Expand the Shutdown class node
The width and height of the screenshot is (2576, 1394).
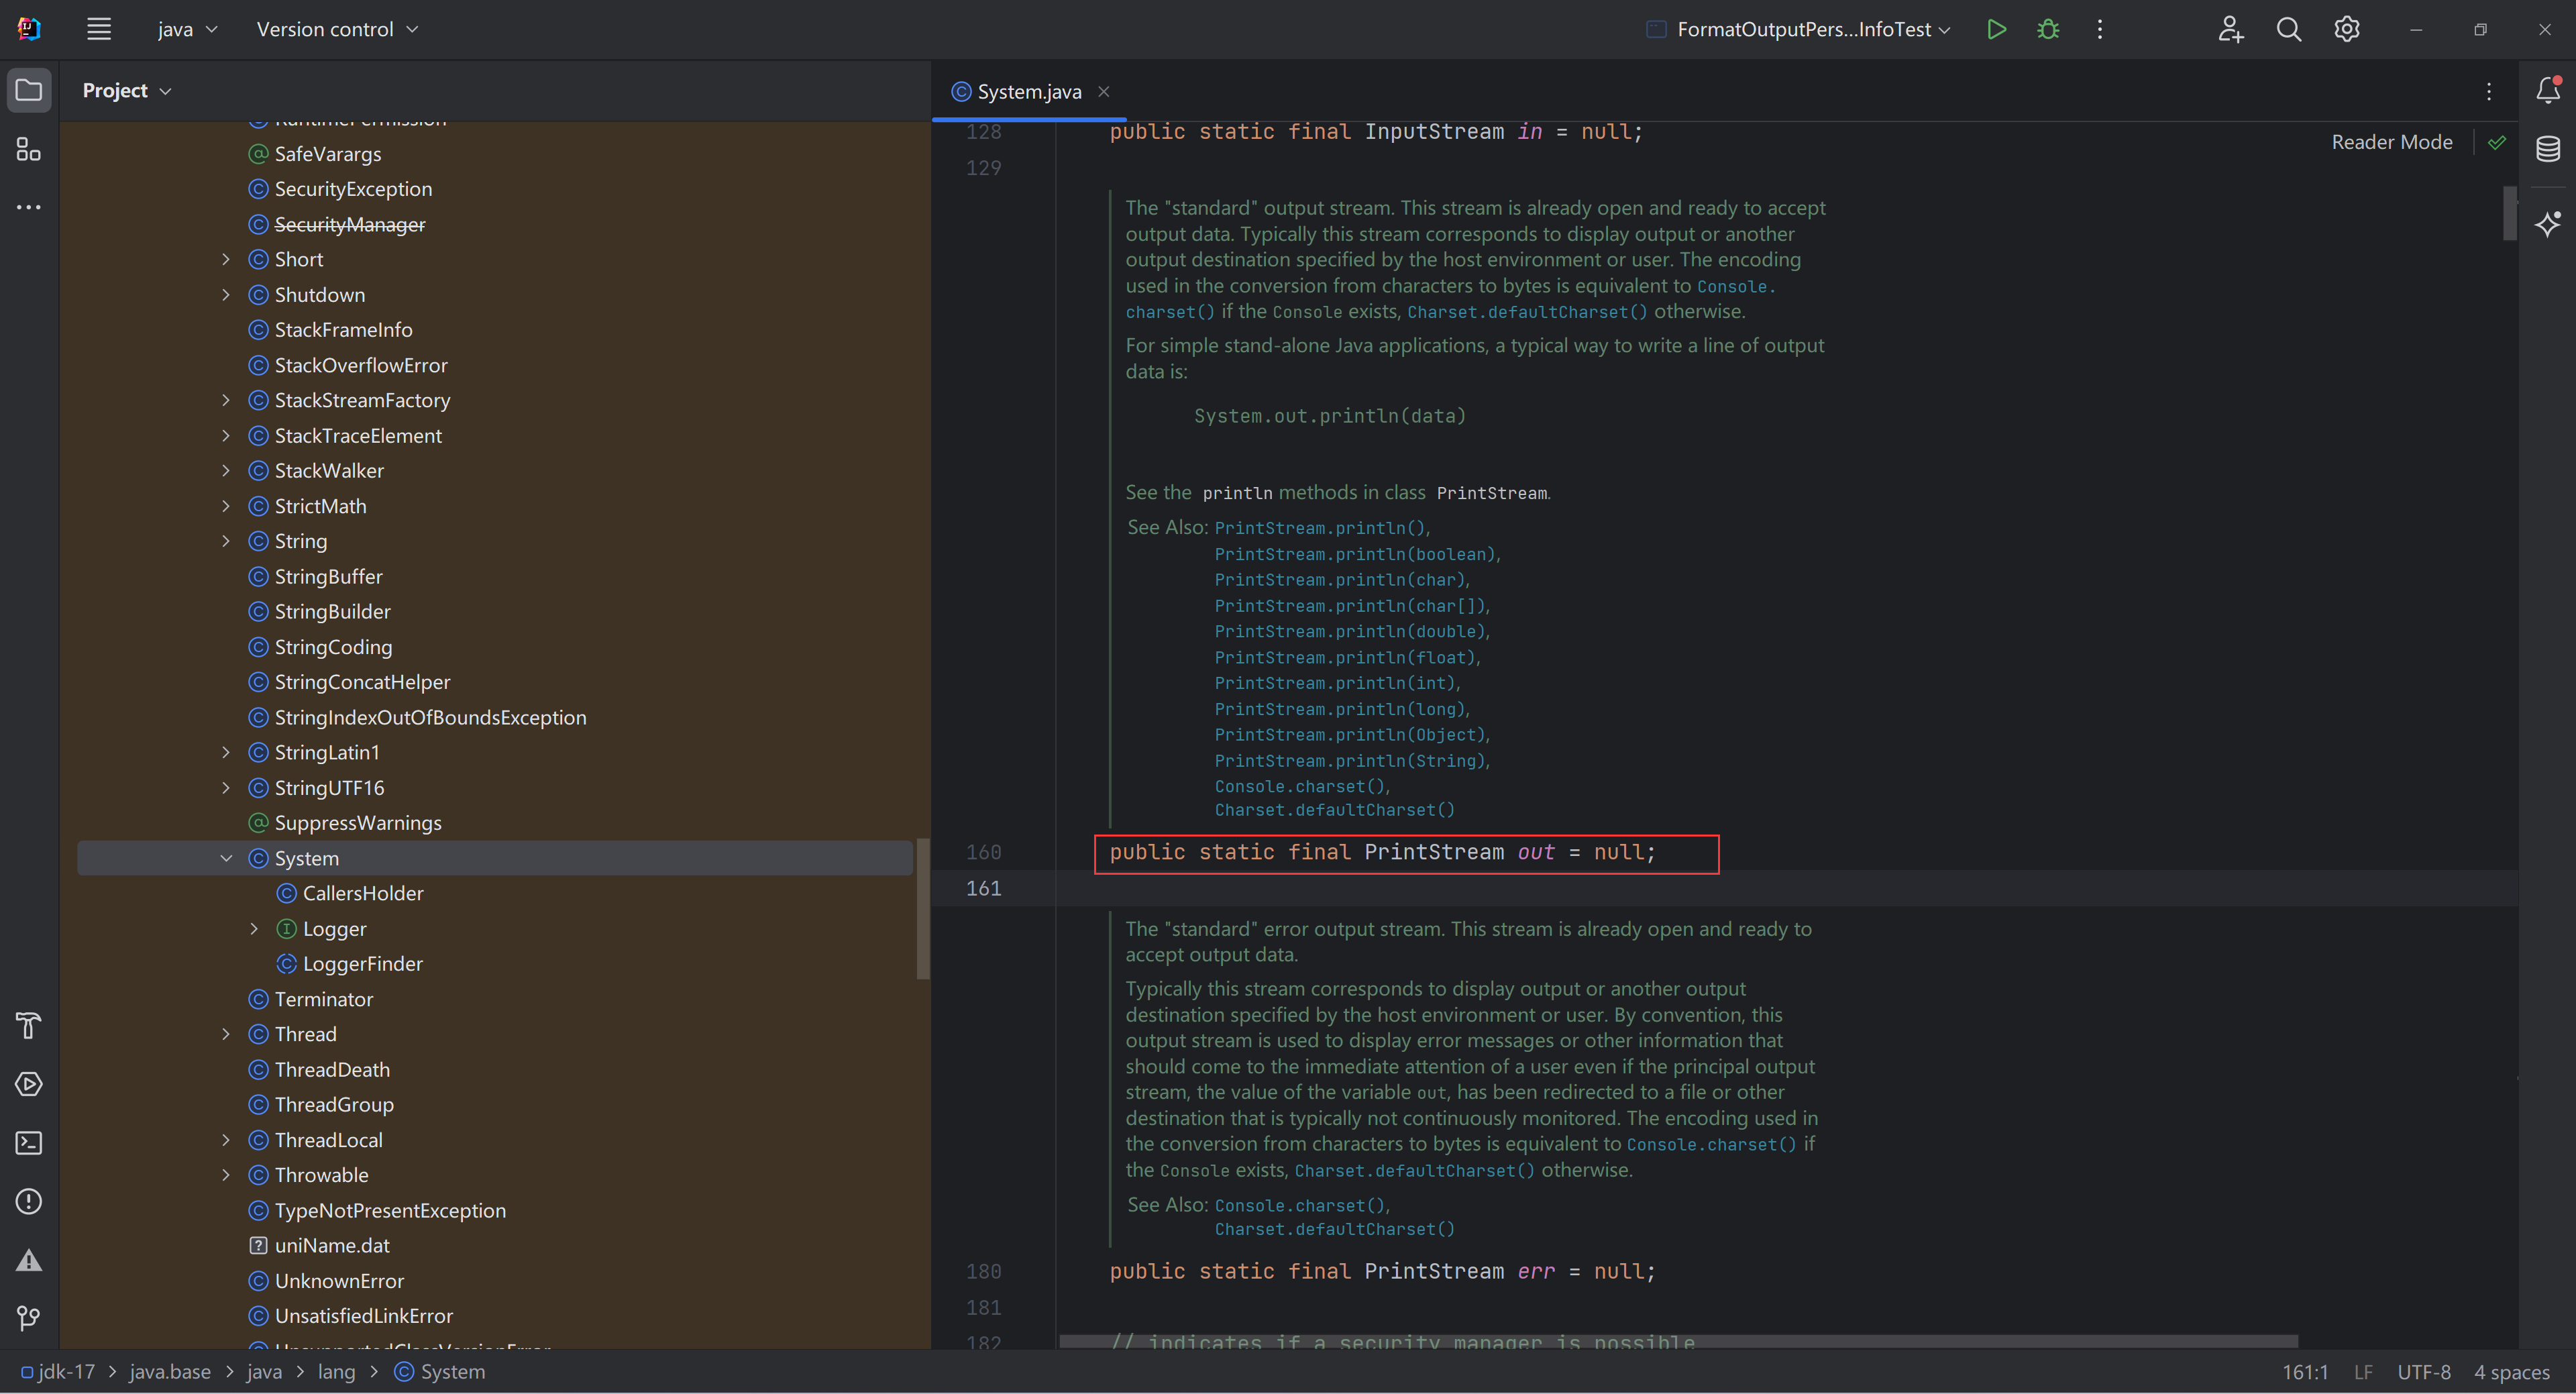(226, 295)
